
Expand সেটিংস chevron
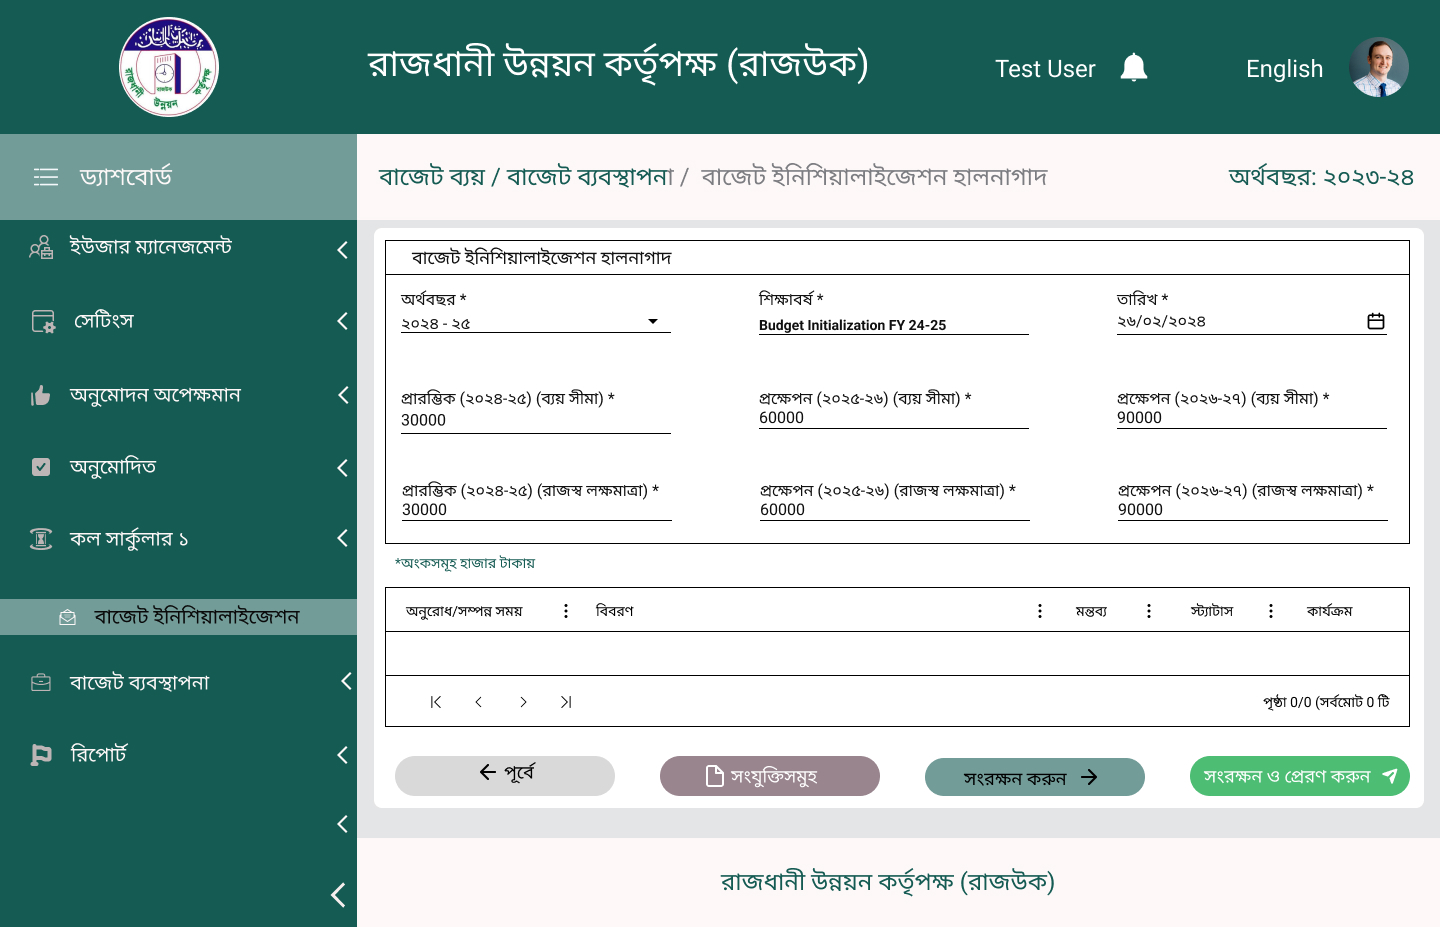[342, 321]
